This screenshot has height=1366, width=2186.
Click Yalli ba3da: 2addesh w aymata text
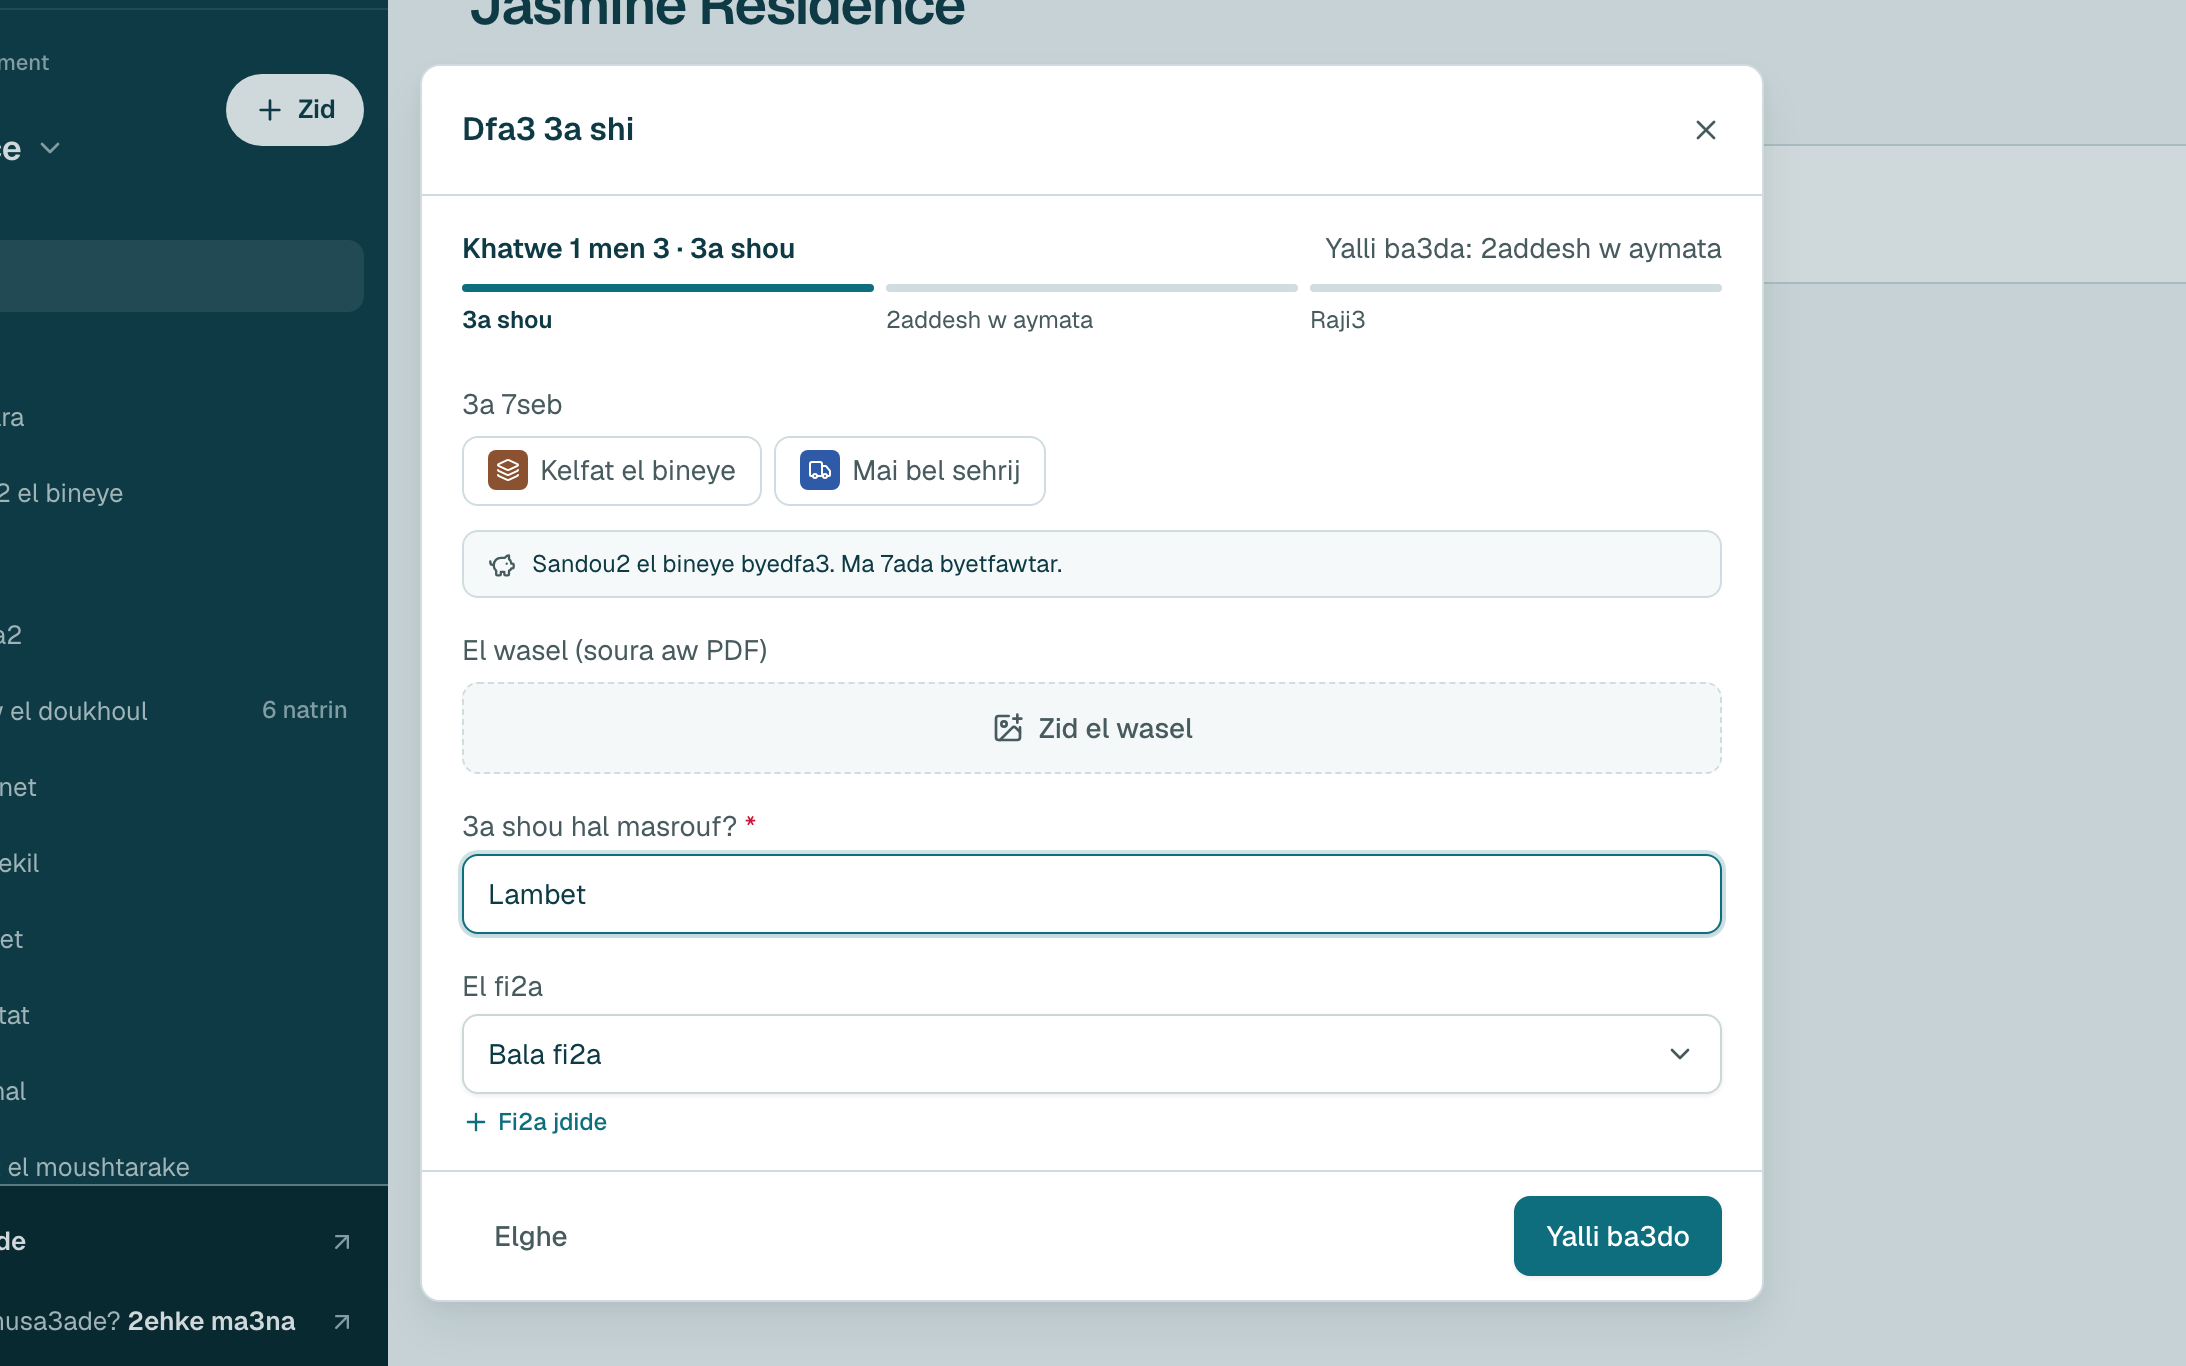tap(1523, 248)
